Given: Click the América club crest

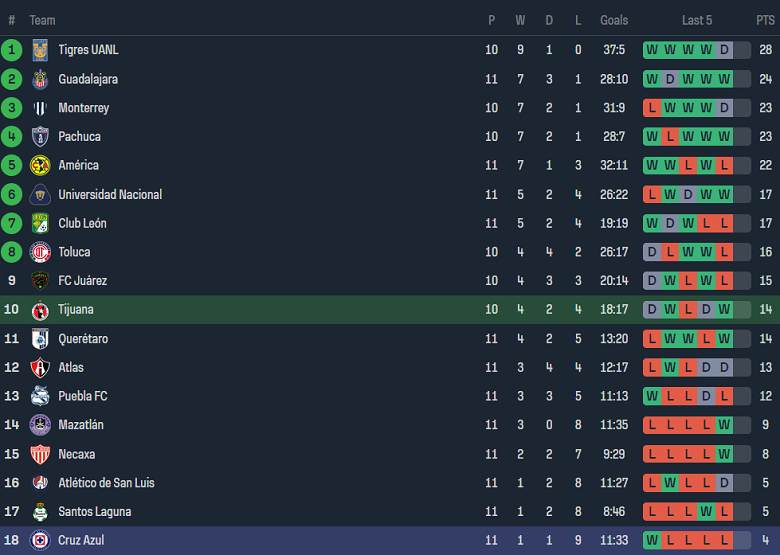Looking at the screenshot, I should [40, 166].
